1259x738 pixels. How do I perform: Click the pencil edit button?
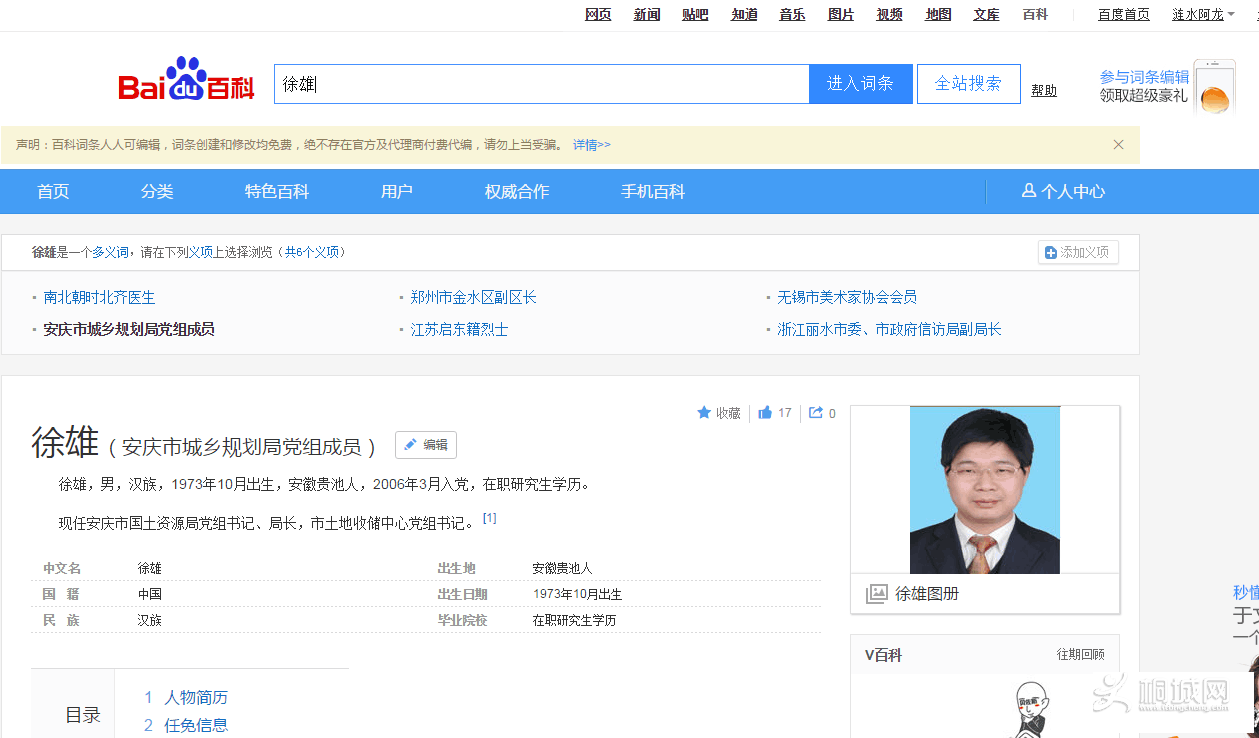[426, 445]
